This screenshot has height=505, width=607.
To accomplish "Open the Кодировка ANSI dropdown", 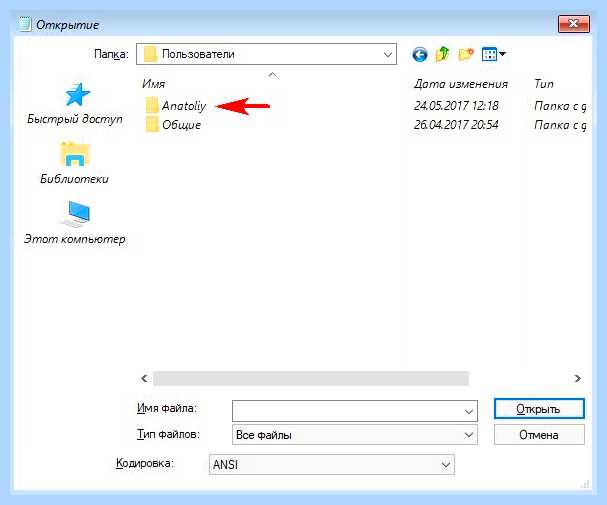I will 332,464.
